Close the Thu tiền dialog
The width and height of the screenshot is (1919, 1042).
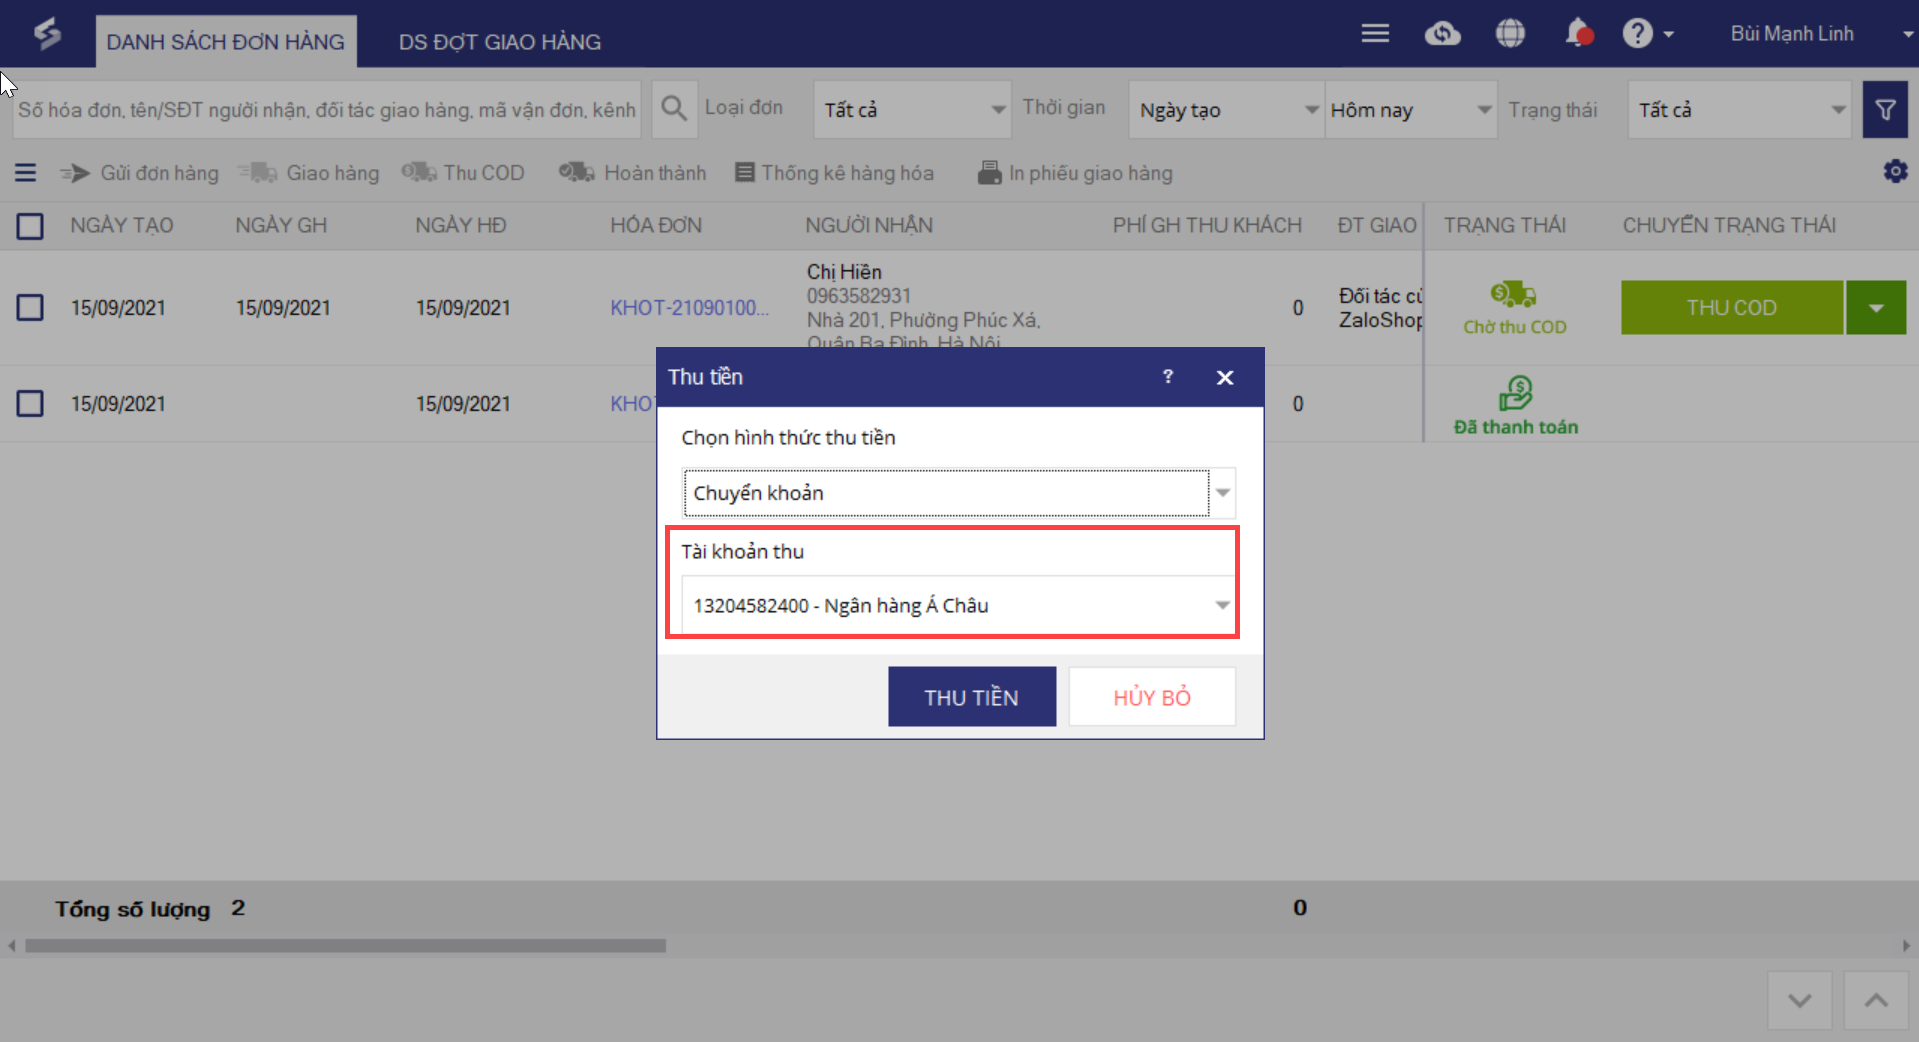(x=1225, y=378)
